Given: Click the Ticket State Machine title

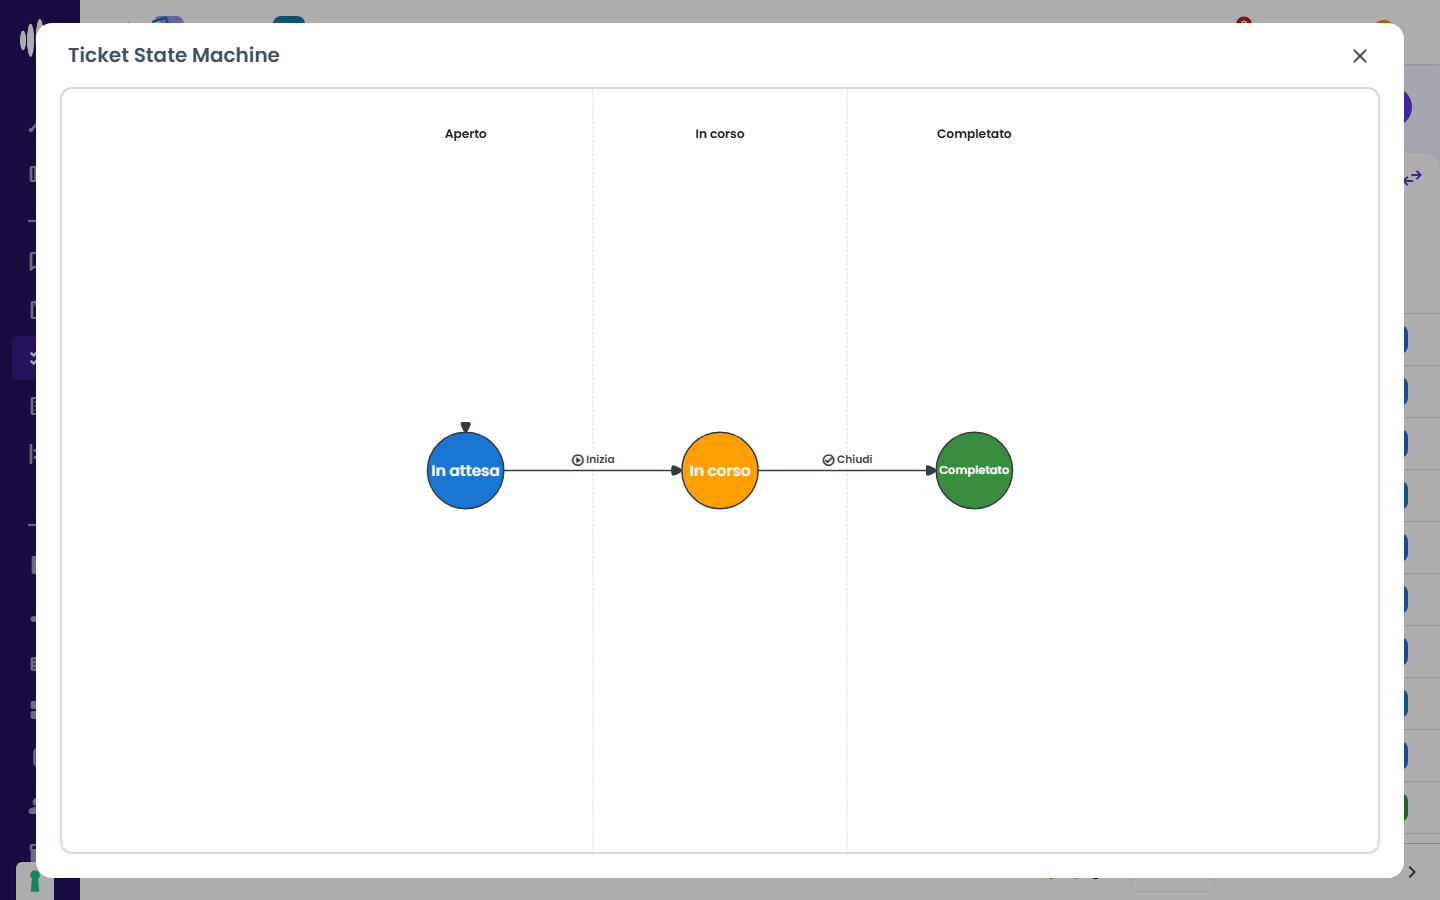Looking at the screenshot, I should tap(174, 55).
